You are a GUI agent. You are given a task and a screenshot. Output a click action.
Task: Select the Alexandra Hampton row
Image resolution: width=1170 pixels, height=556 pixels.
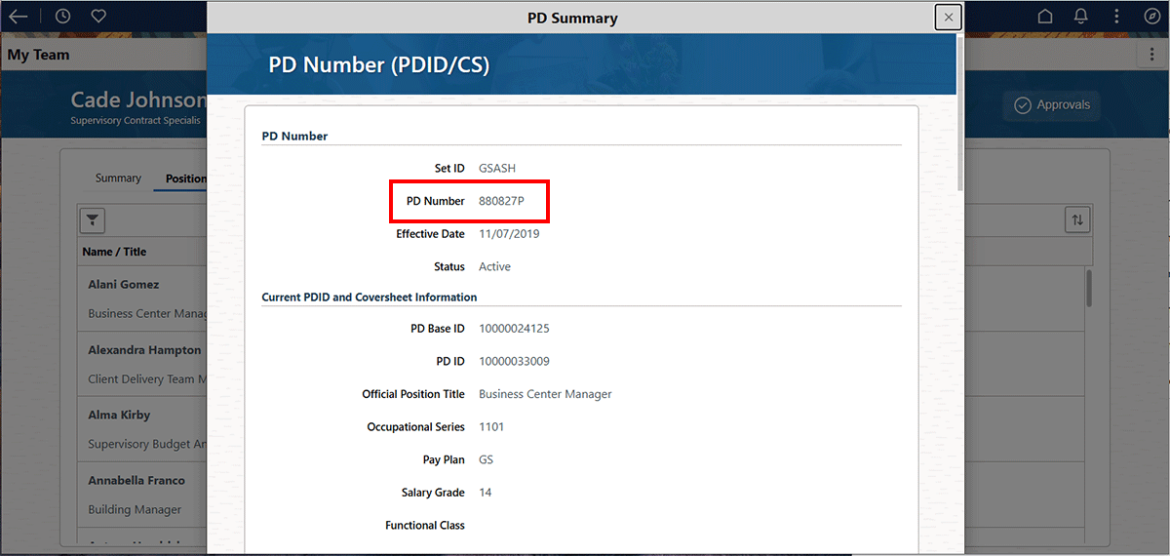click(x=142, y=364)
